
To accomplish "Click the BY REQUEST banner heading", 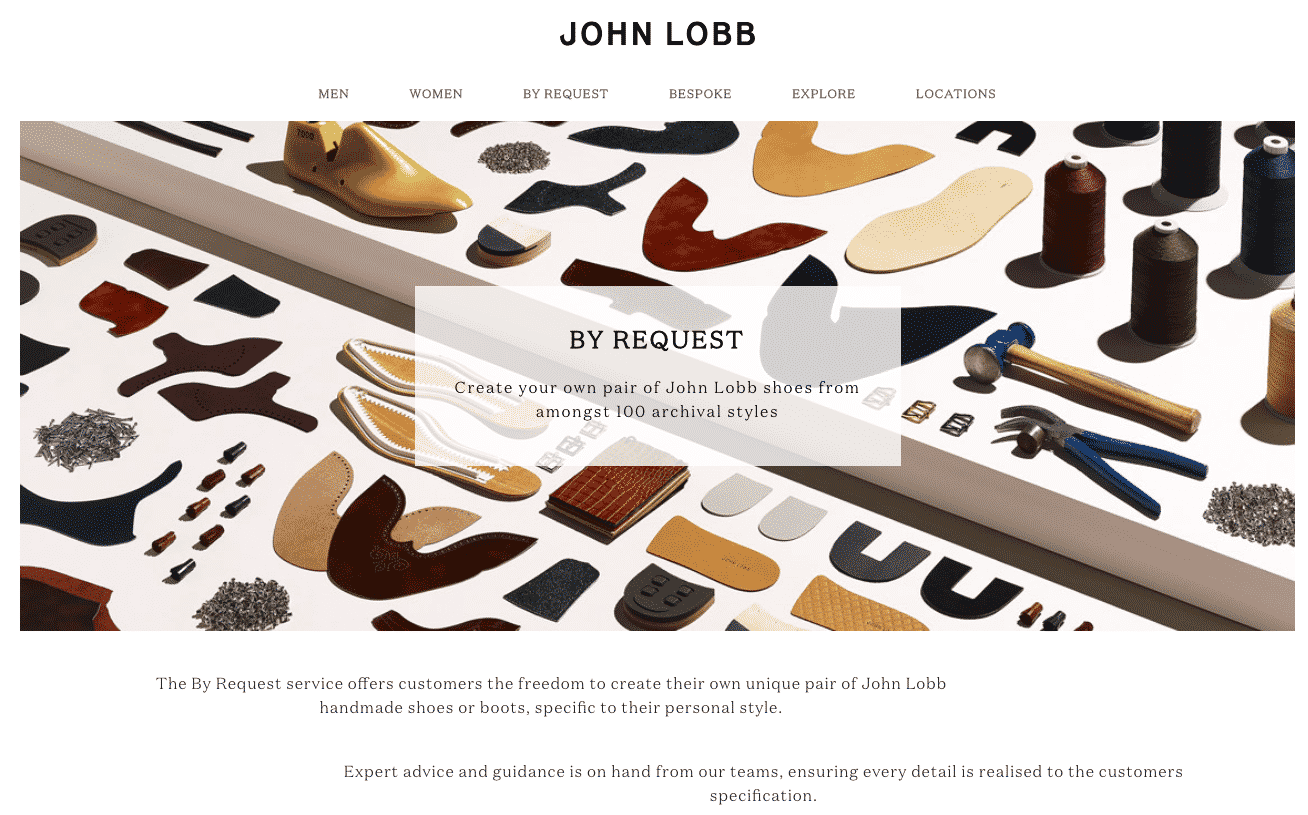I will click(x=656, y=340).
